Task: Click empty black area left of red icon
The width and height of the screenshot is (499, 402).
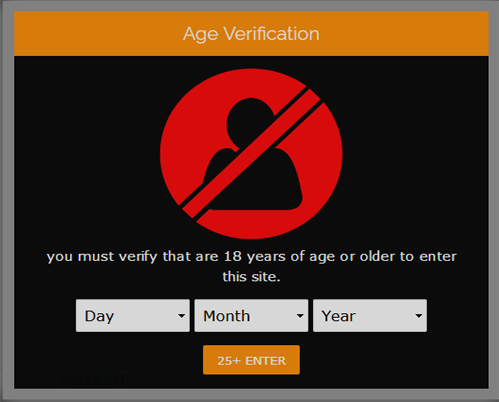Action: point(87,153)
